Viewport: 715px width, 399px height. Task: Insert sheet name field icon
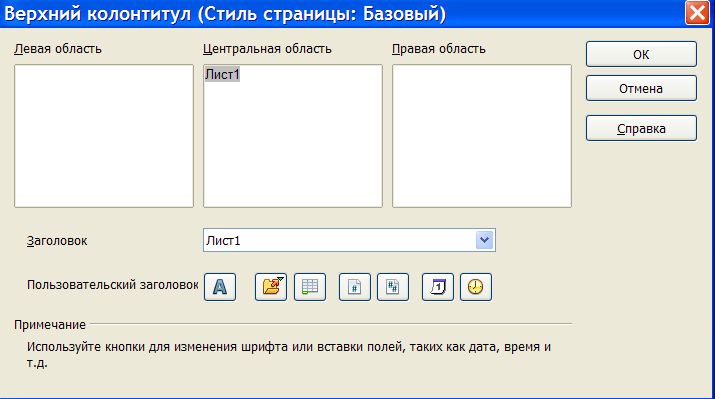pyautogui.click(x=310, y=287)
